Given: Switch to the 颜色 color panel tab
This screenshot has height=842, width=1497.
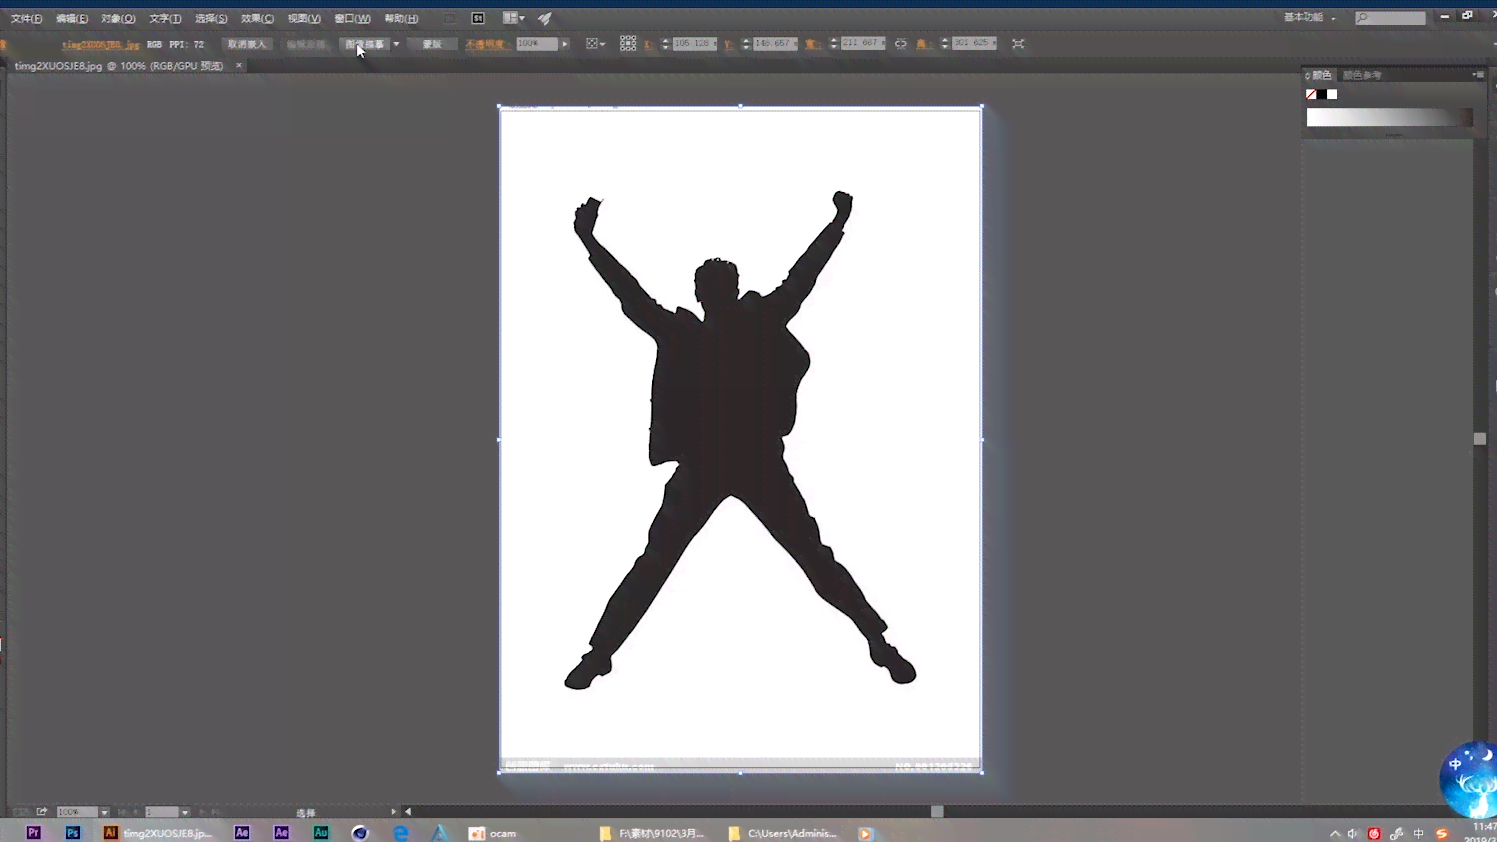Looking at the screenshot, I should pyautogui.click(x=1321, y=75).
